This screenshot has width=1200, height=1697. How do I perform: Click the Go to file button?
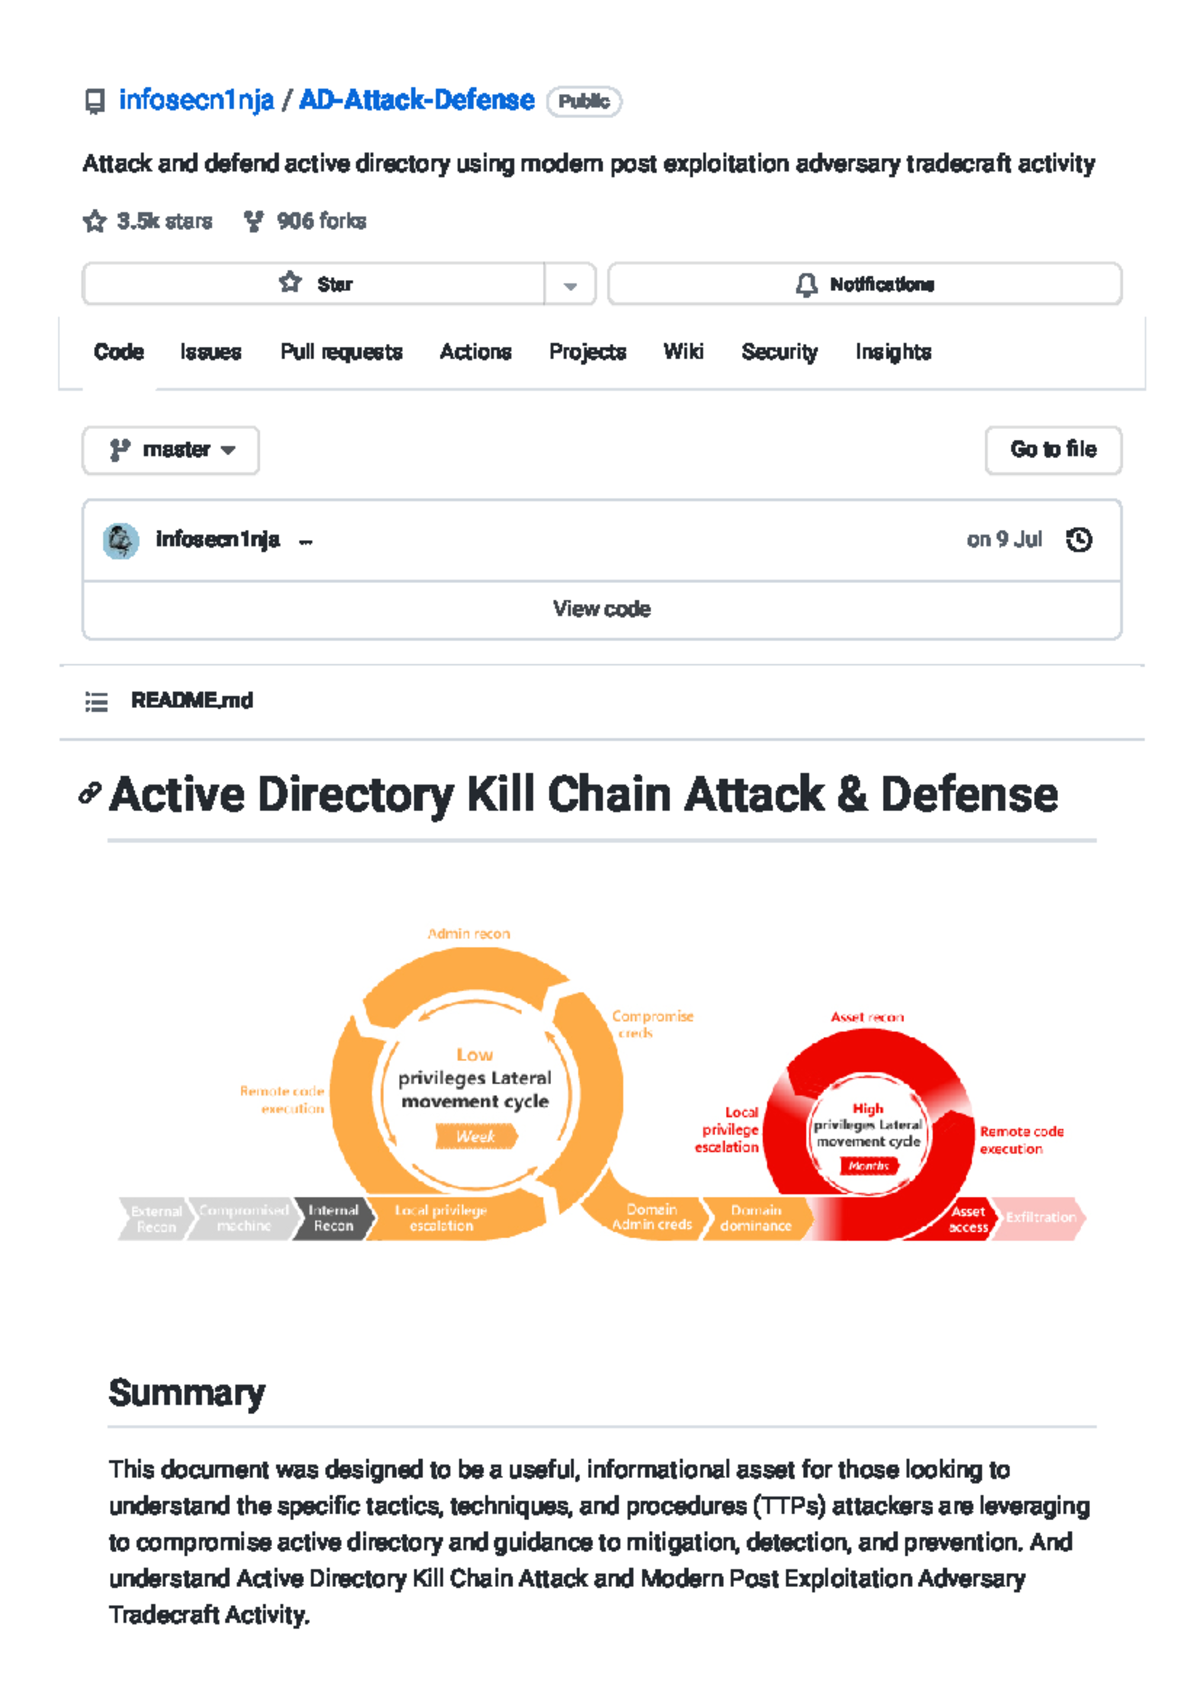pyautogui.click(x=1053, y=449)
